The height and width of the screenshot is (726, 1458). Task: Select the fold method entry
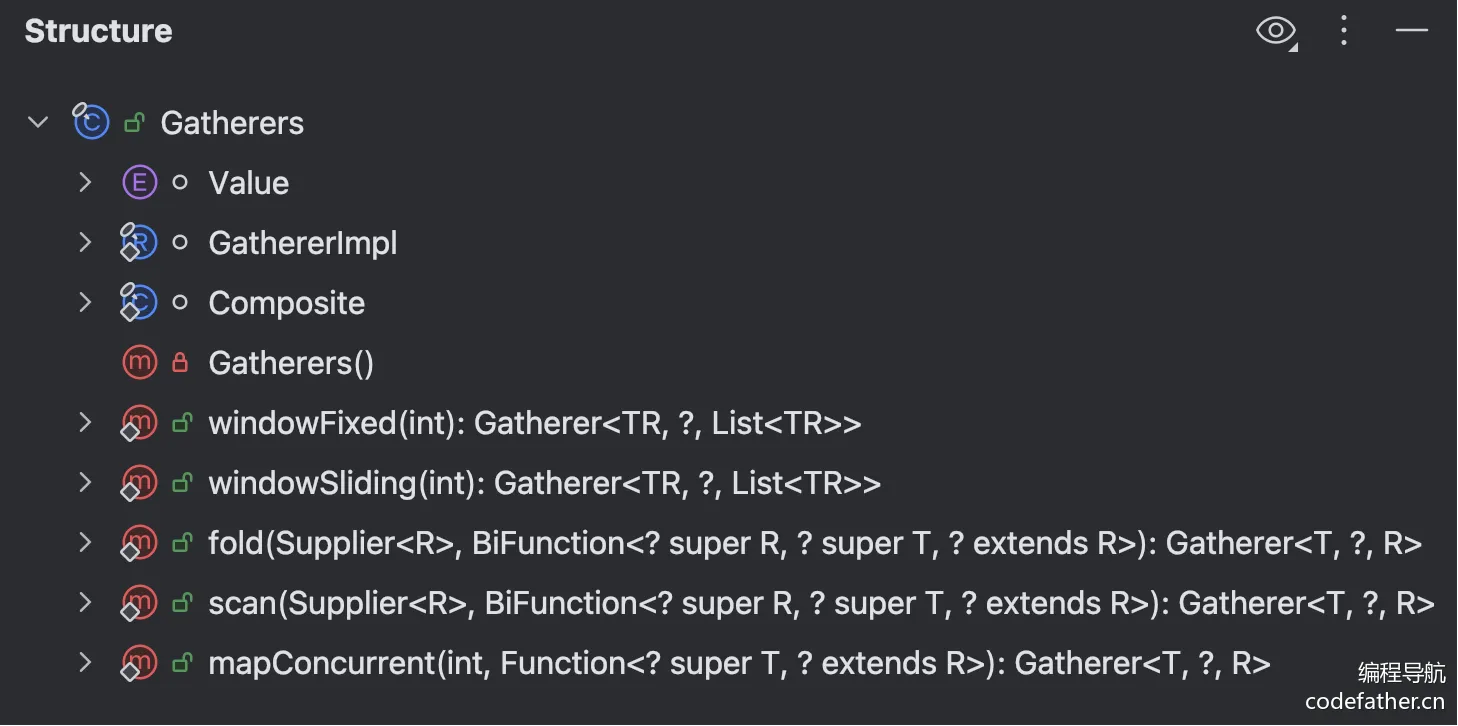point(814,544)
